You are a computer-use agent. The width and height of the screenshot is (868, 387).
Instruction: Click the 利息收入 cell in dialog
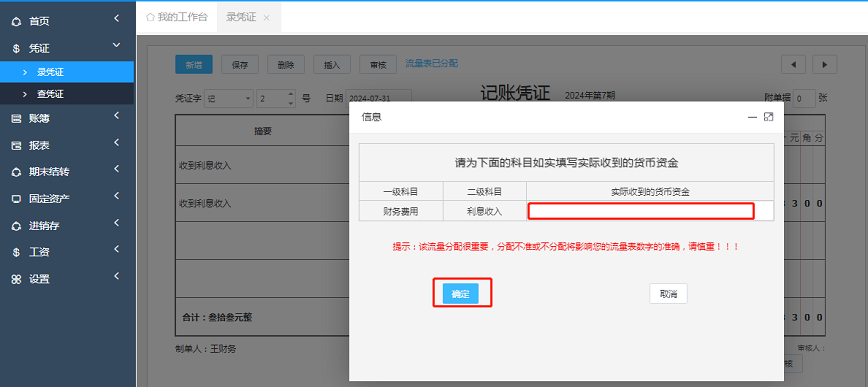[484, 211]
